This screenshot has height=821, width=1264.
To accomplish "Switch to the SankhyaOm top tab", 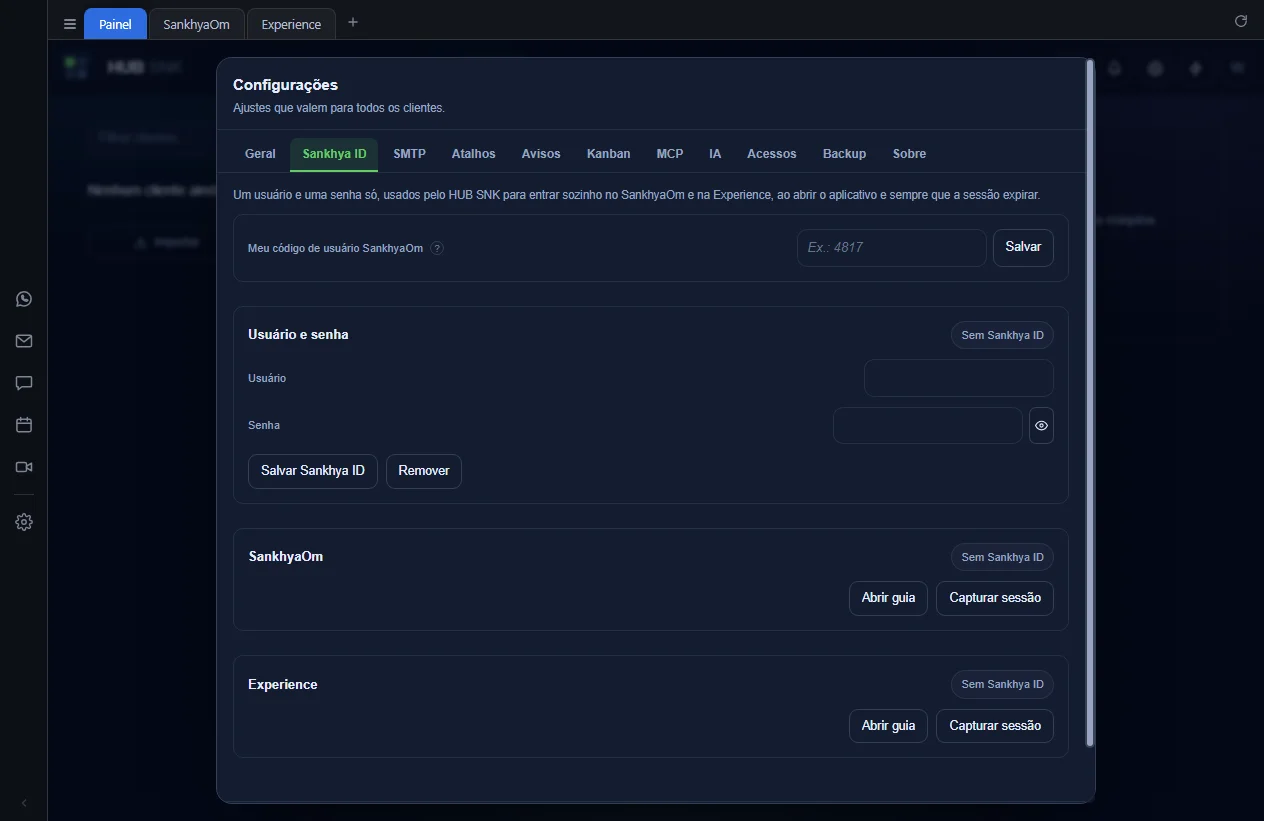I will pos(197,24).
